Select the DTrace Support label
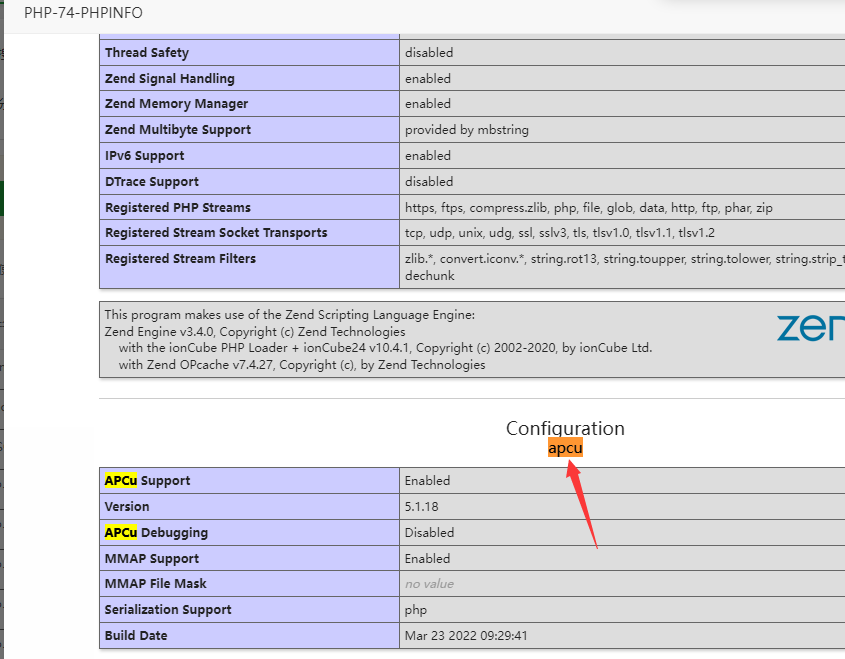 tap(152, 182)
